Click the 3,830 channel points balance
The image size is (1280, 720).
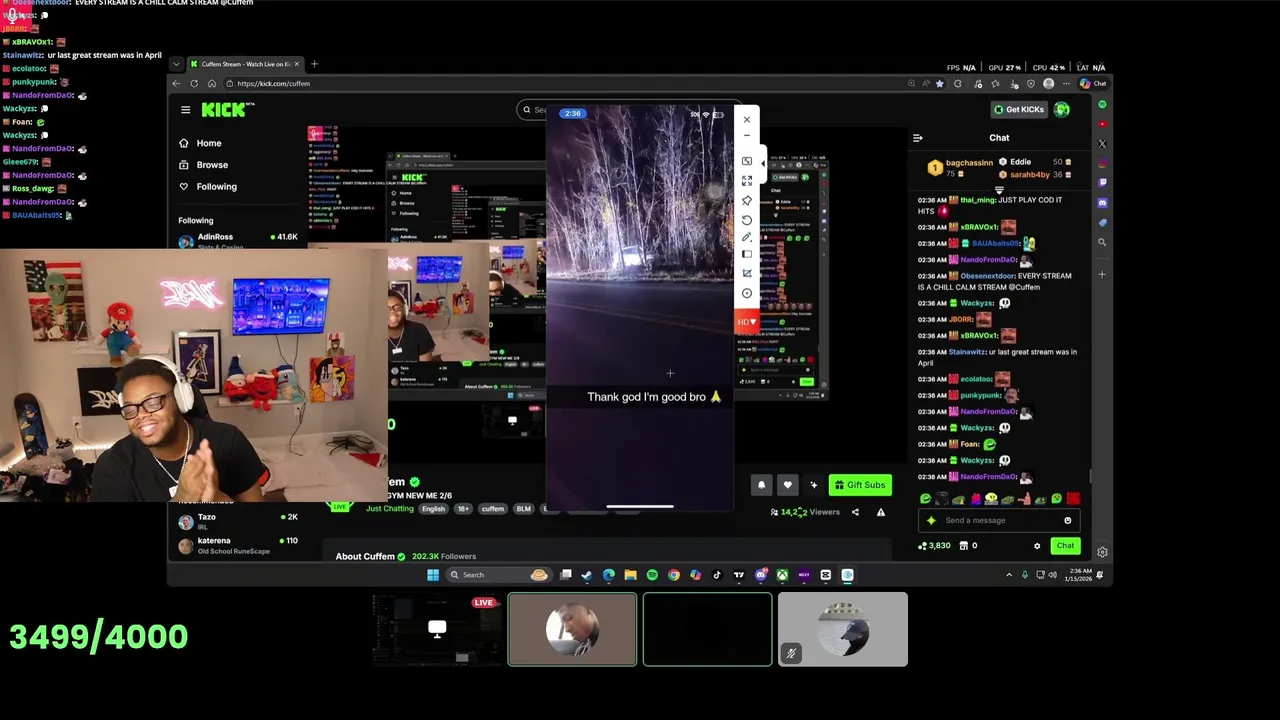pos(935,546)
